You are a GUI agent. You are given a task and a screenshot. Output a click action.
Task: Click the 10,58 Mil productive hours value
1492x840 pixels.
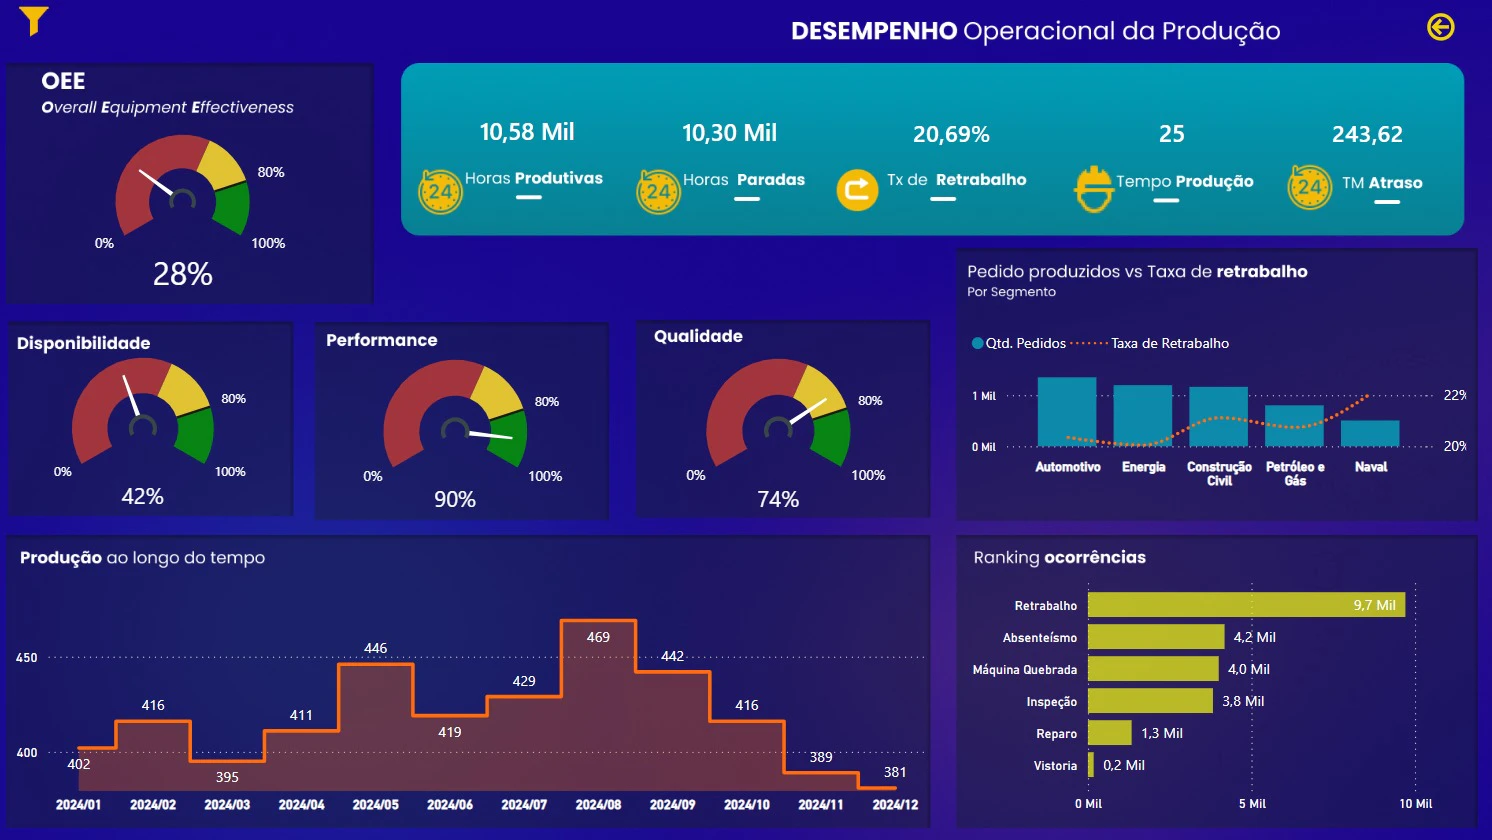point(527,132)
